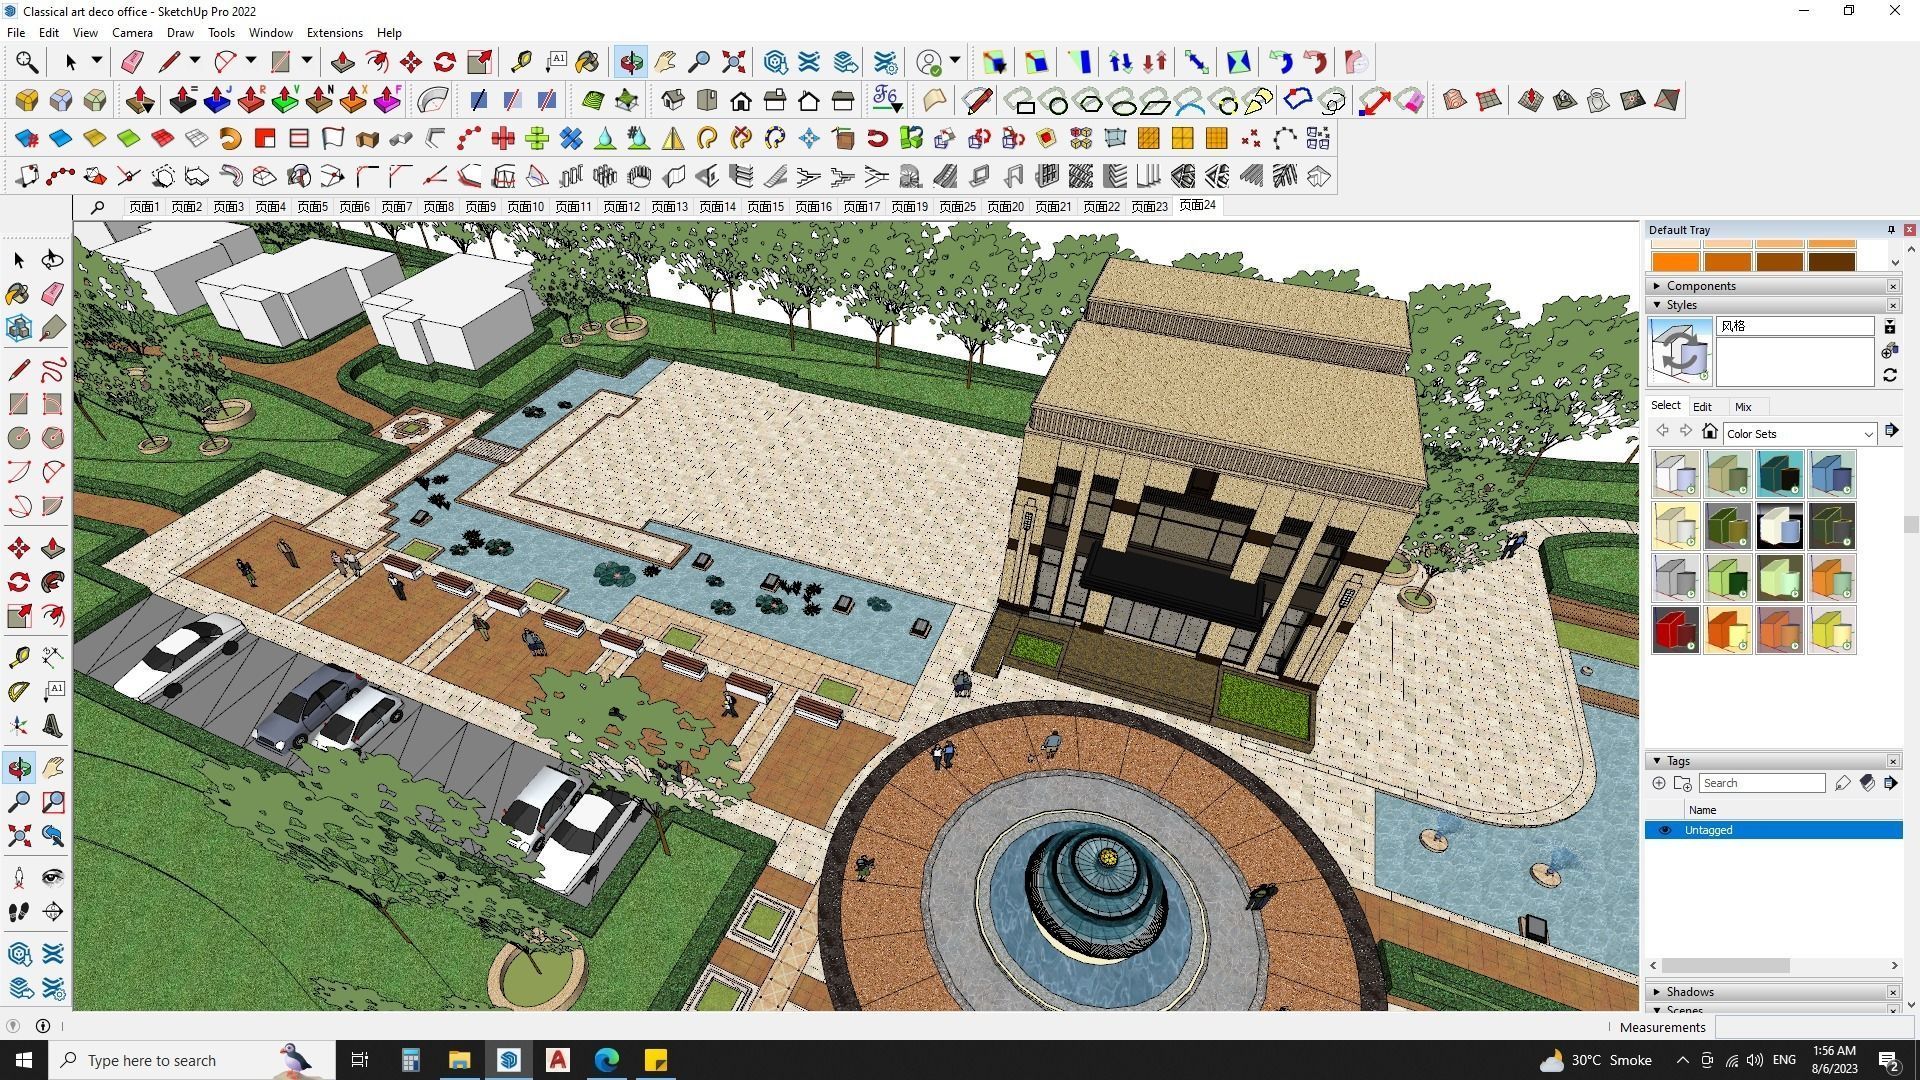Open the Arc tool dropdown arrow

251,62
